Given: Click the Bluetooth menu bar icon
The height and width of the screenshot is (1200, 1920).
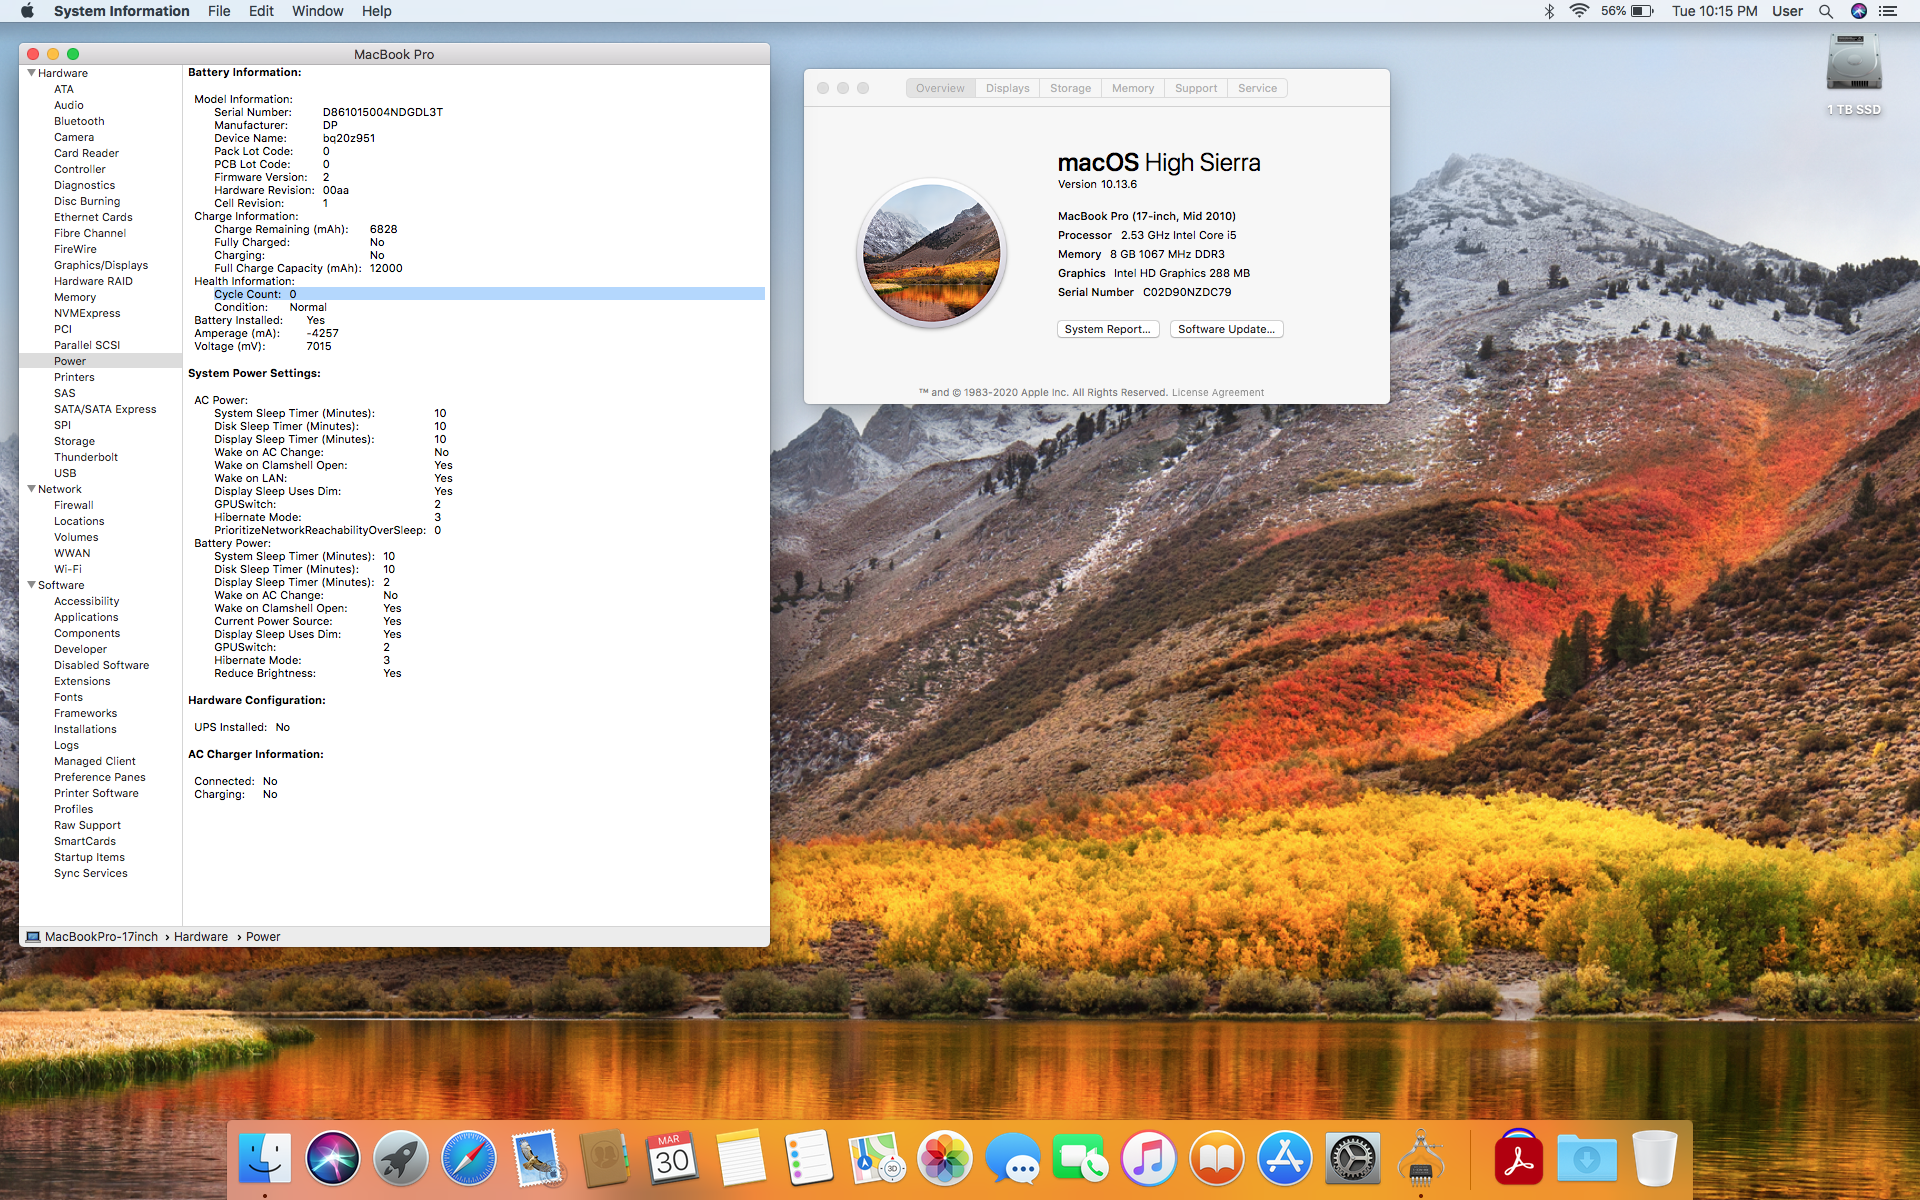Looking at the screenshot, I should tap(1549, 11).
